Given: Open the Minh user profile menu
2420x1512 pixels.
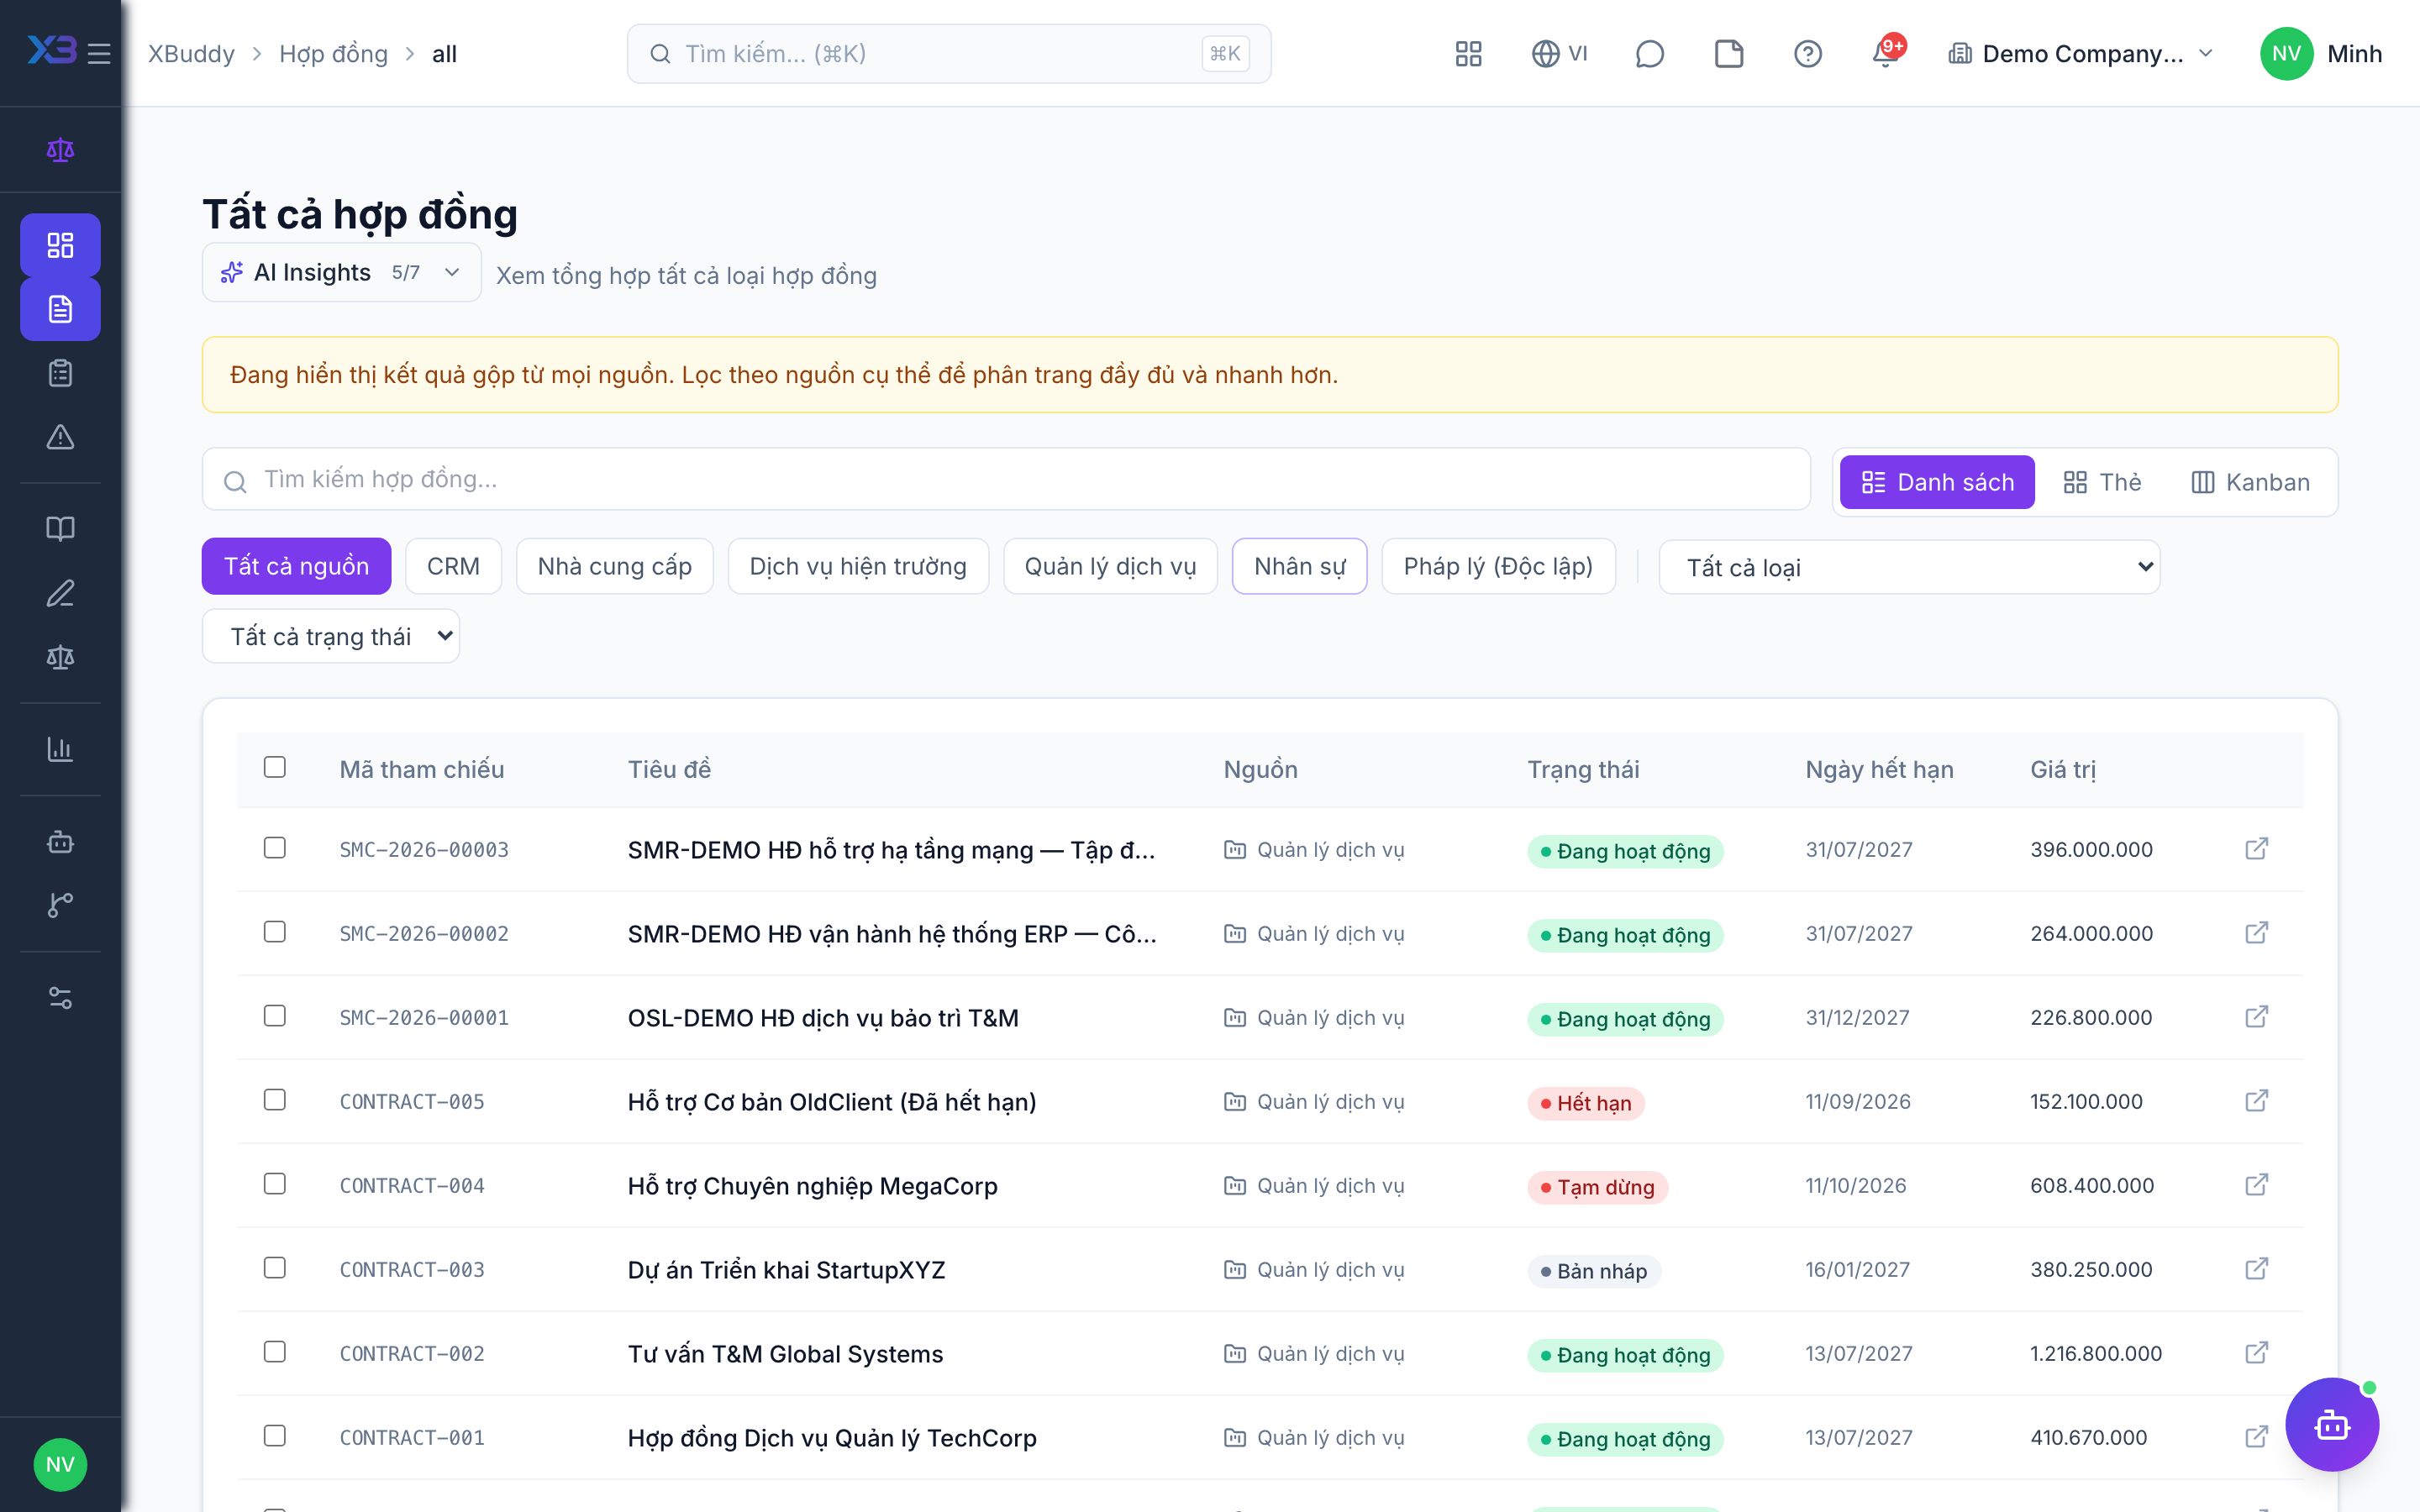Looking at the screenshot, I should (2322, 54).
